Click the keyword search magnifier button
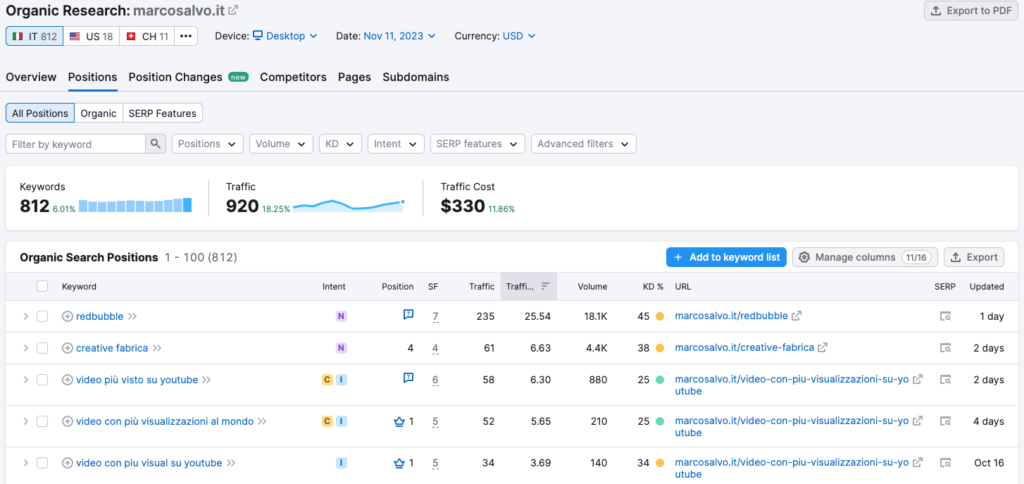 155,144
